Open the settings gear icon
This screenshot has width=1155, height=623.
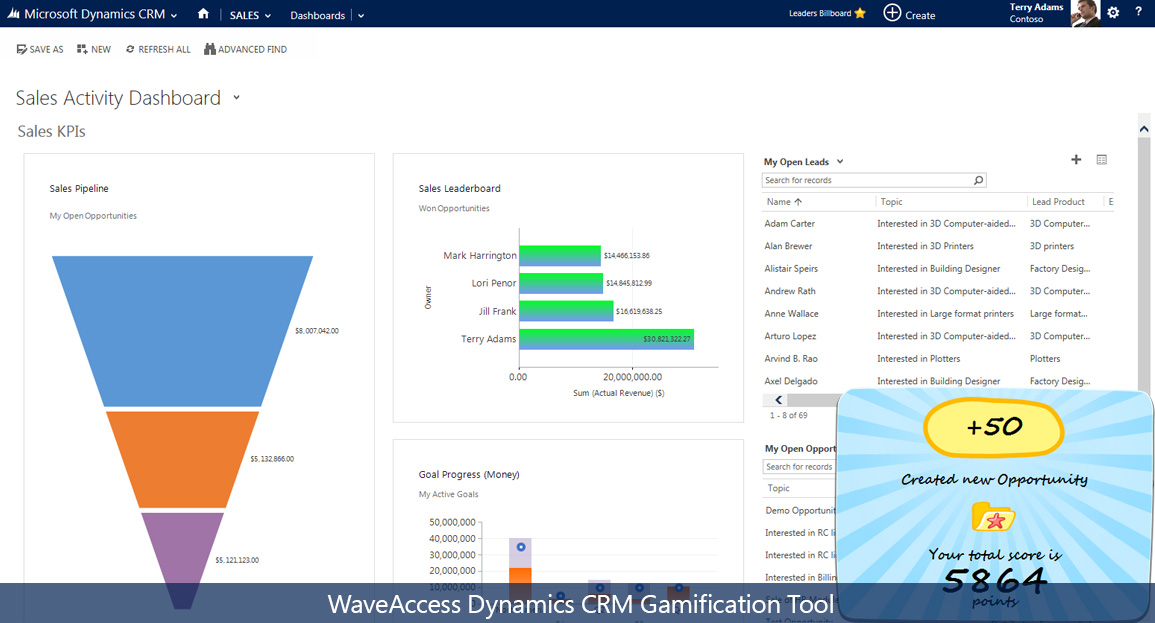(1113, 13)
